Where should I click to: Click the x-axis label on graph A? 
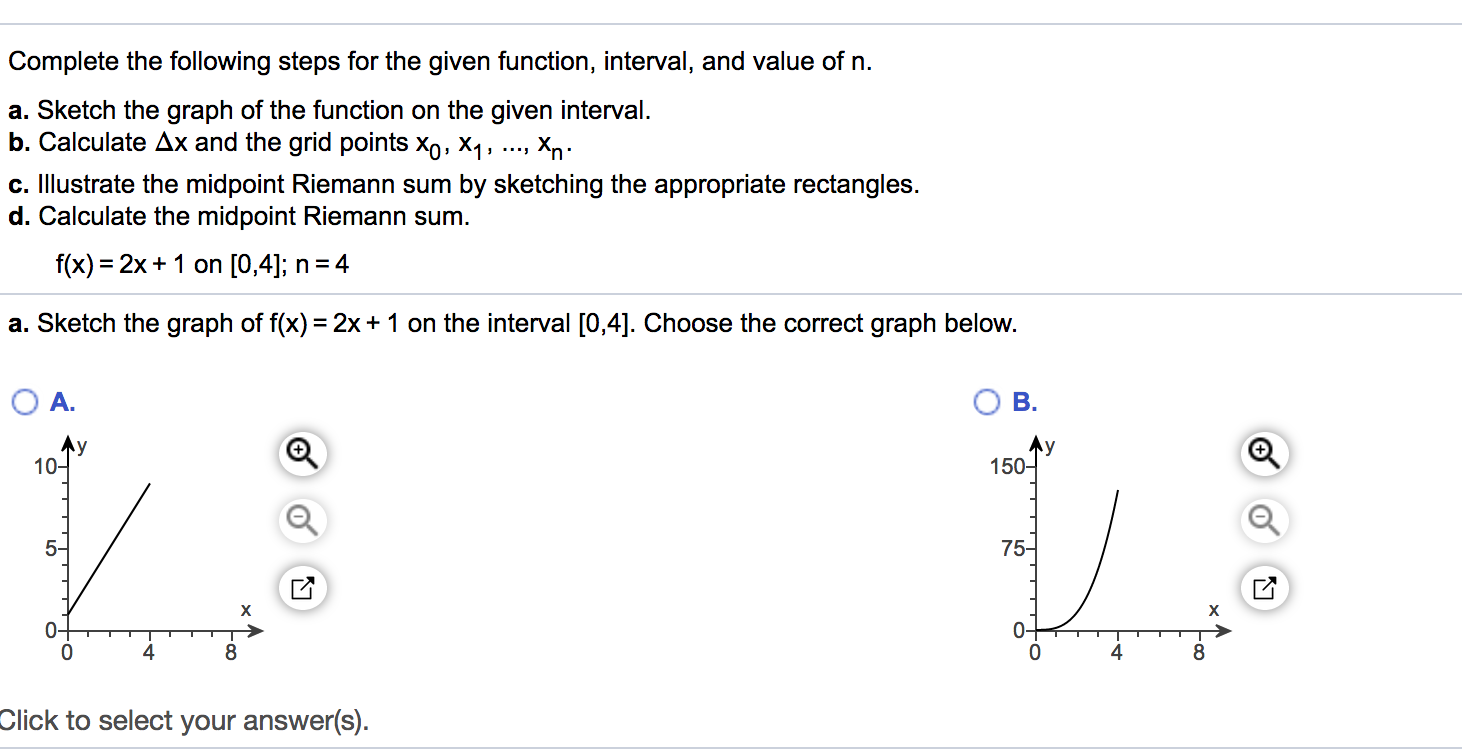(245, 609)
